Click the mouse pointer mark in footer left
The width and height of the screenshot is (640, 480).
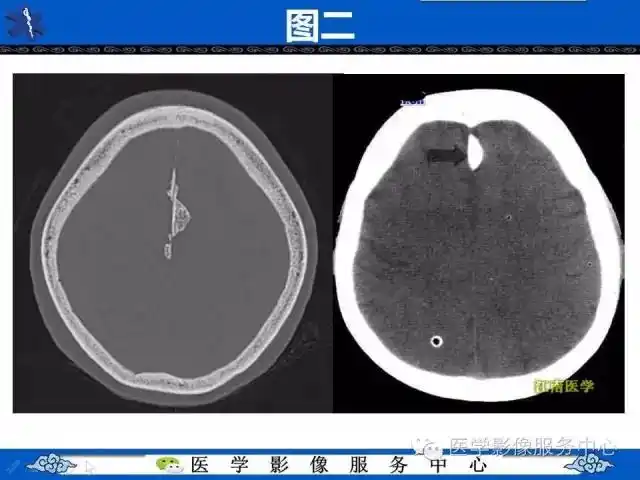(x=90, y=465)
